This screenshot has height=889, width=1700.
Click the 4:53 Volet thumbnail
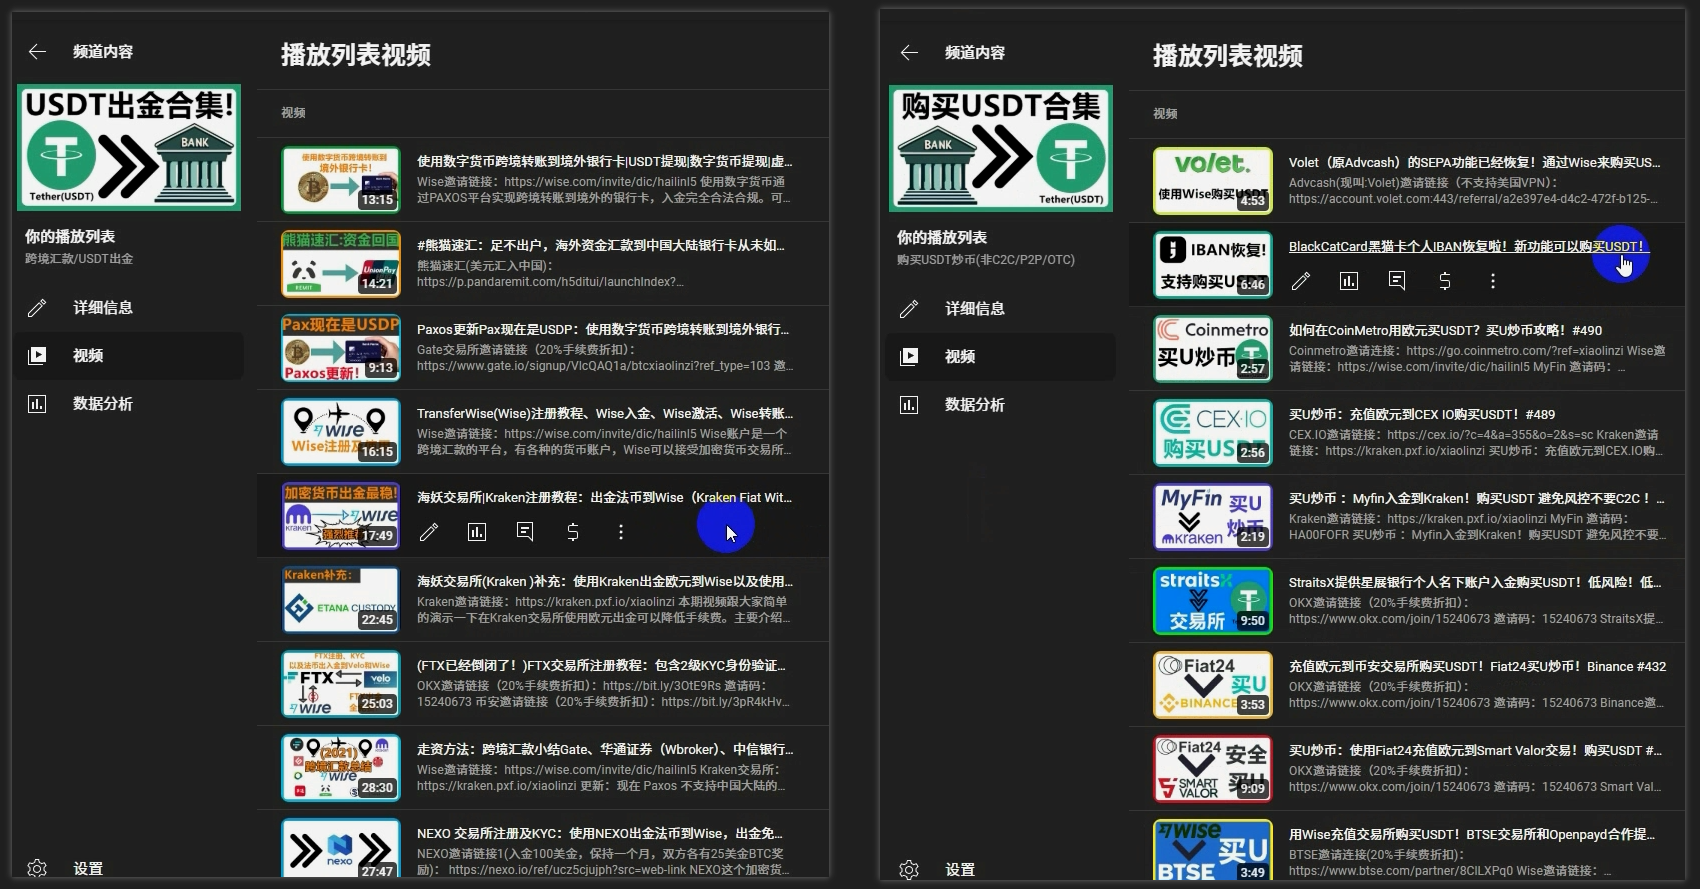[x=1213, y=181]
